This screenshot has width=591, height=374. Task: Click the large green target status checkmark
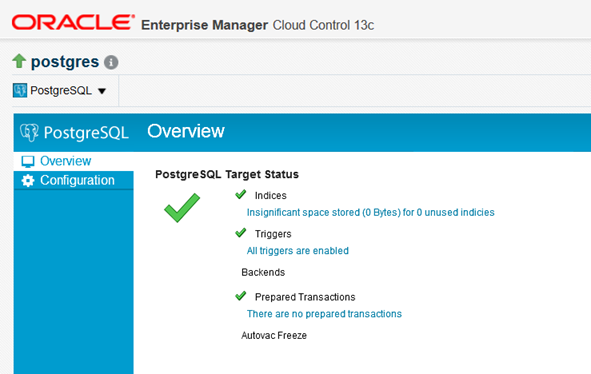182,207
